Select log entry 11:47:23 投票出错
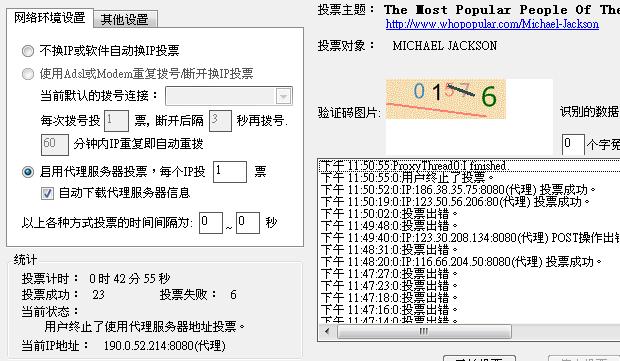Viewport: 620px width, 361px height. tap(469, 285)
